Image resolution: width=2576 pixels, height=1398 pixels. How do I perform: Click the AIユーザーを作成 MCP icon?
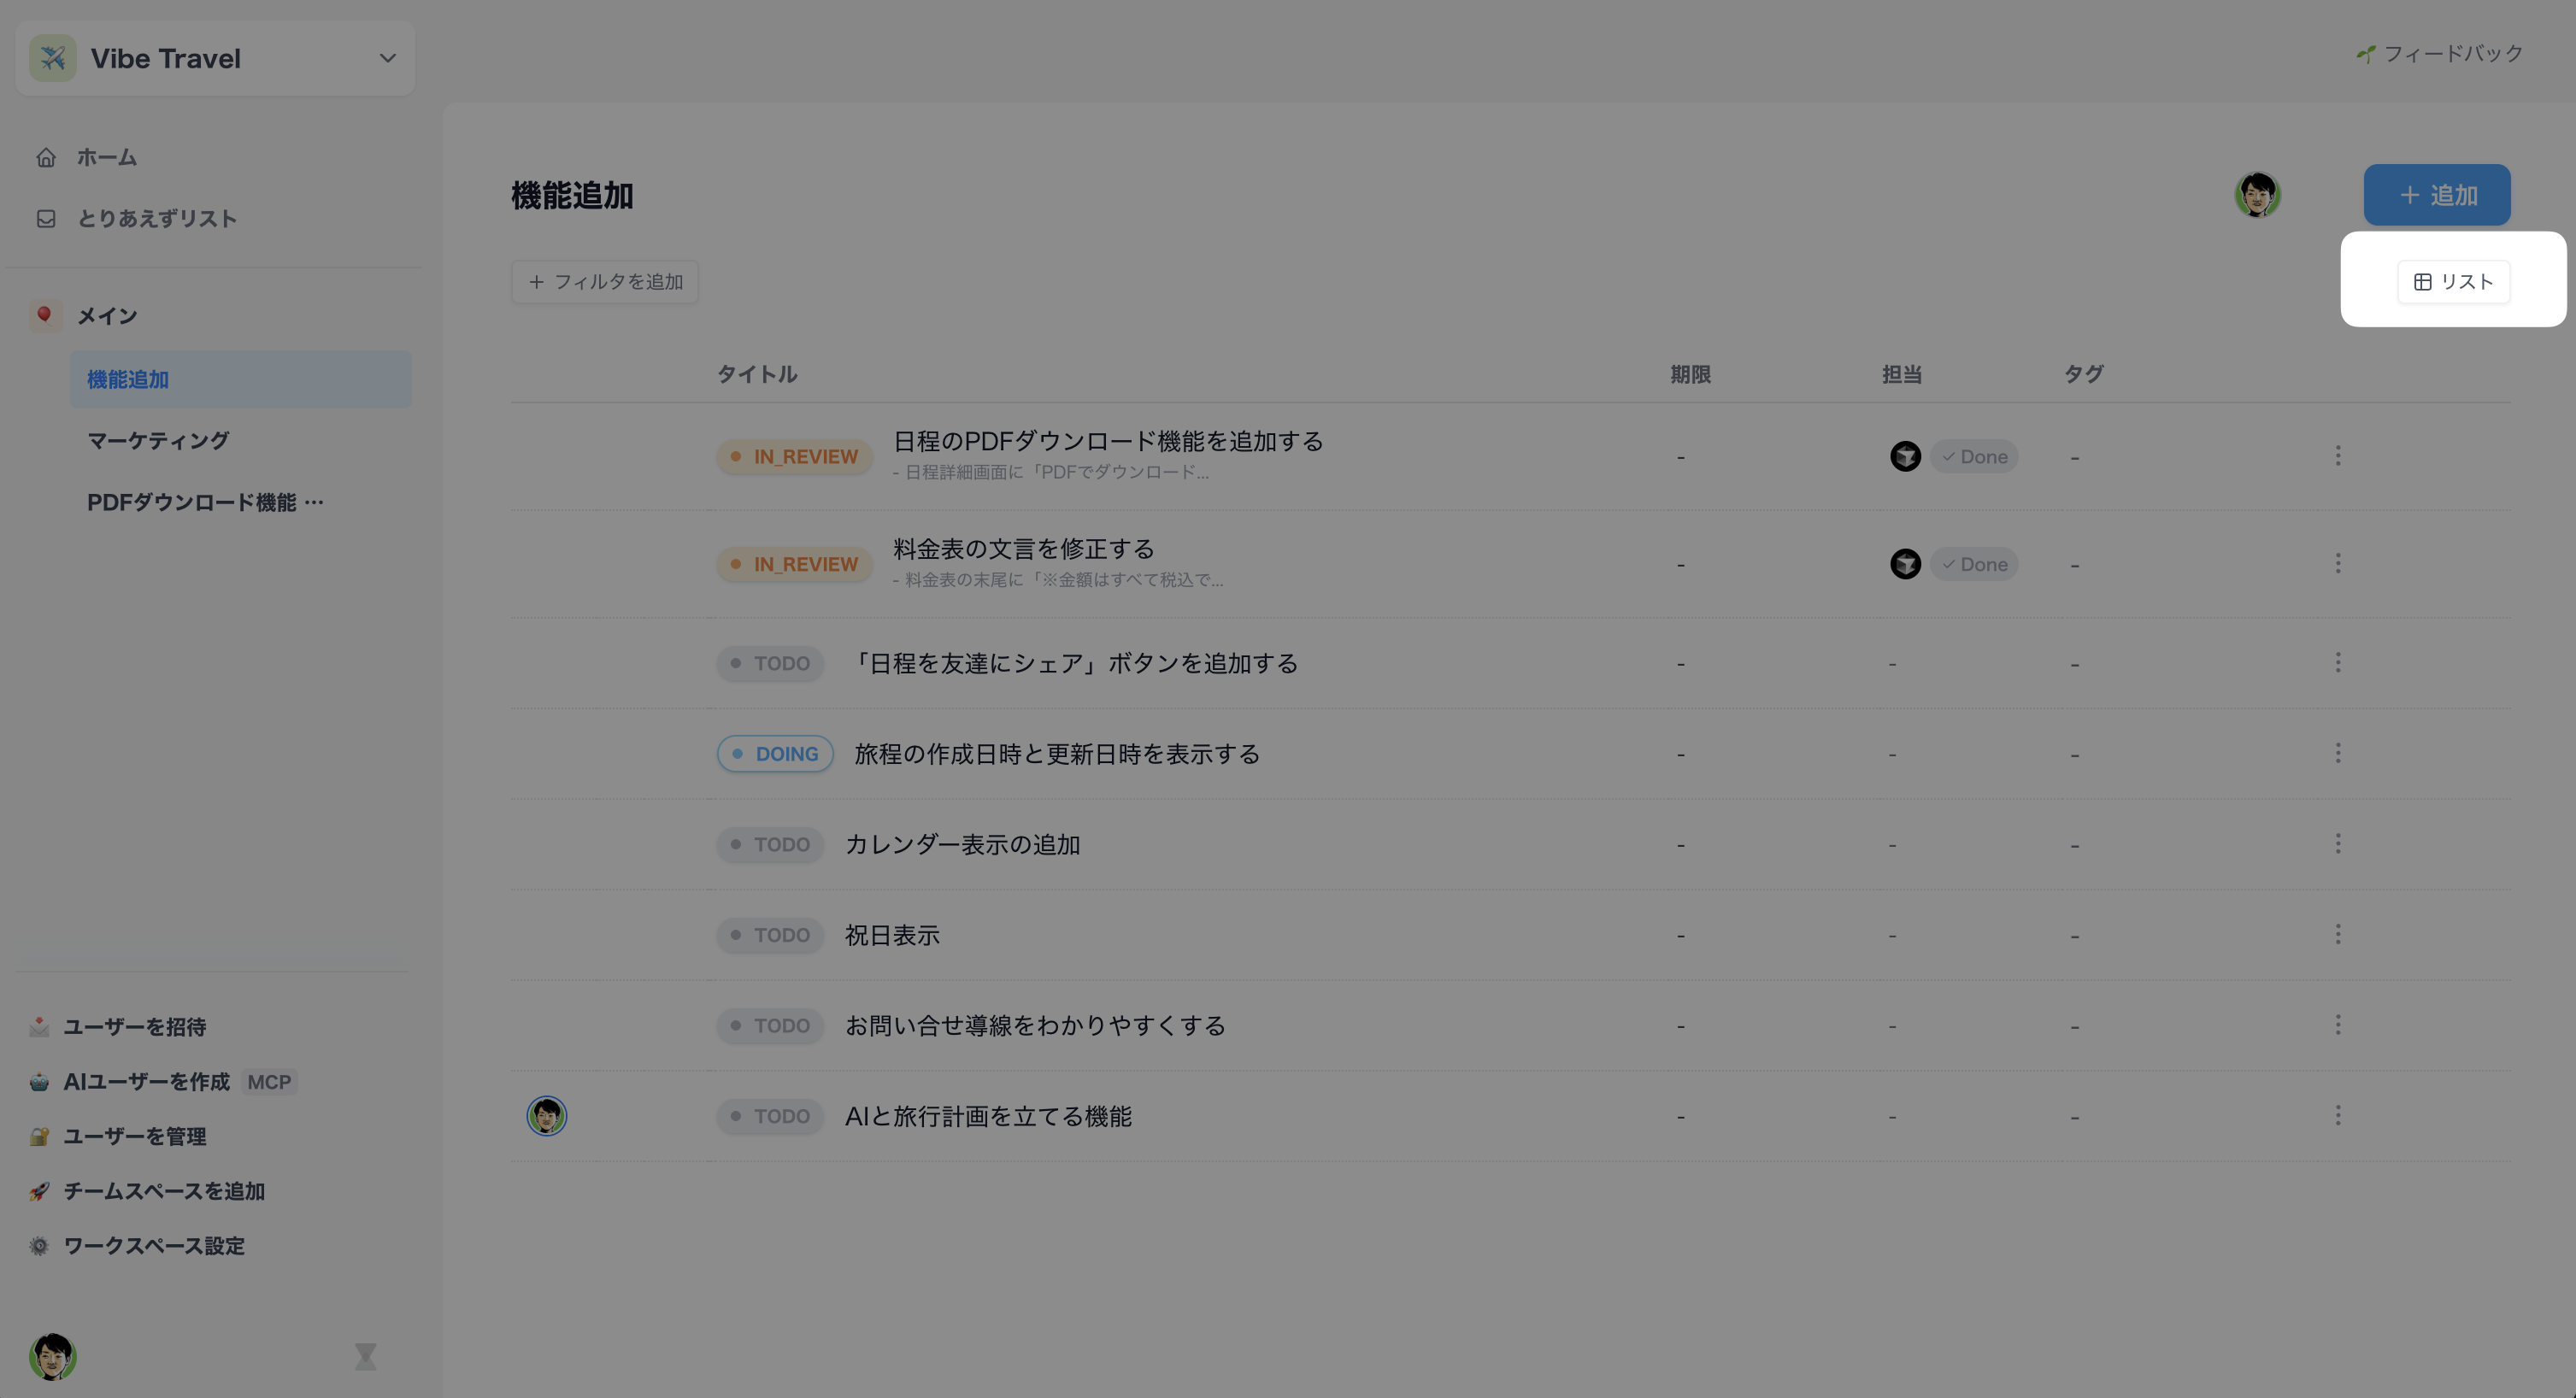point(38,1081)
